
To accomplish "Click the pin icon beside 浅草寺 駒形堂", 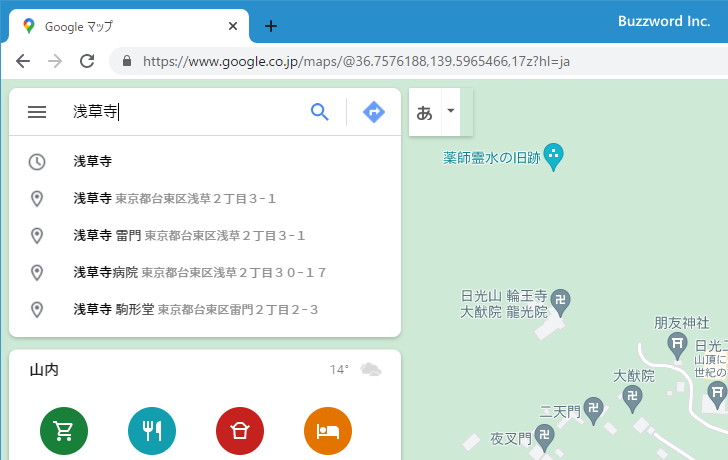I will coord(37,310).
